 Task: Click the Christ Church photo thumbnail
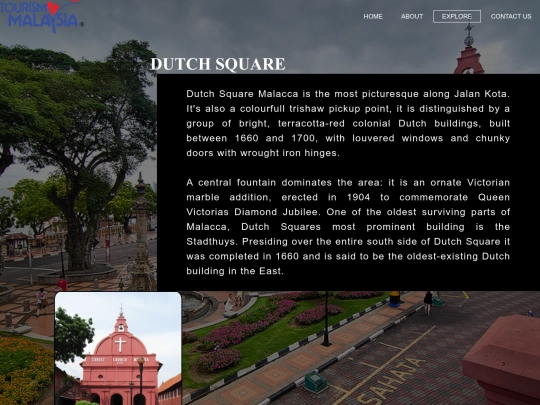[118, 349]
